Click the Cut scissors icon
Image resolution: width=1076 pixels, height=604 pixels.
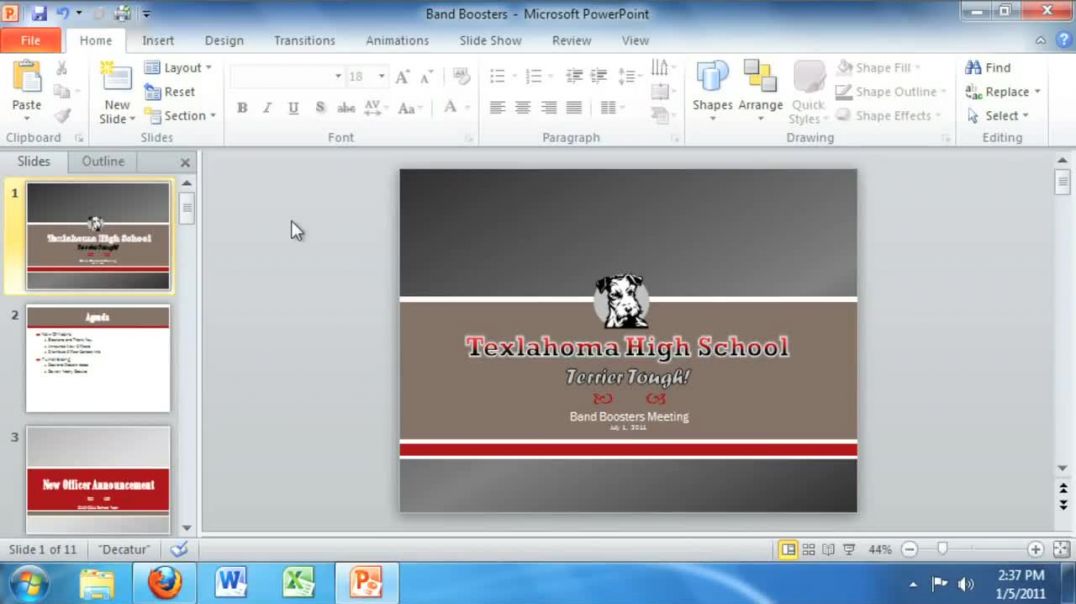pyautogui.click(x=62, y=68)
